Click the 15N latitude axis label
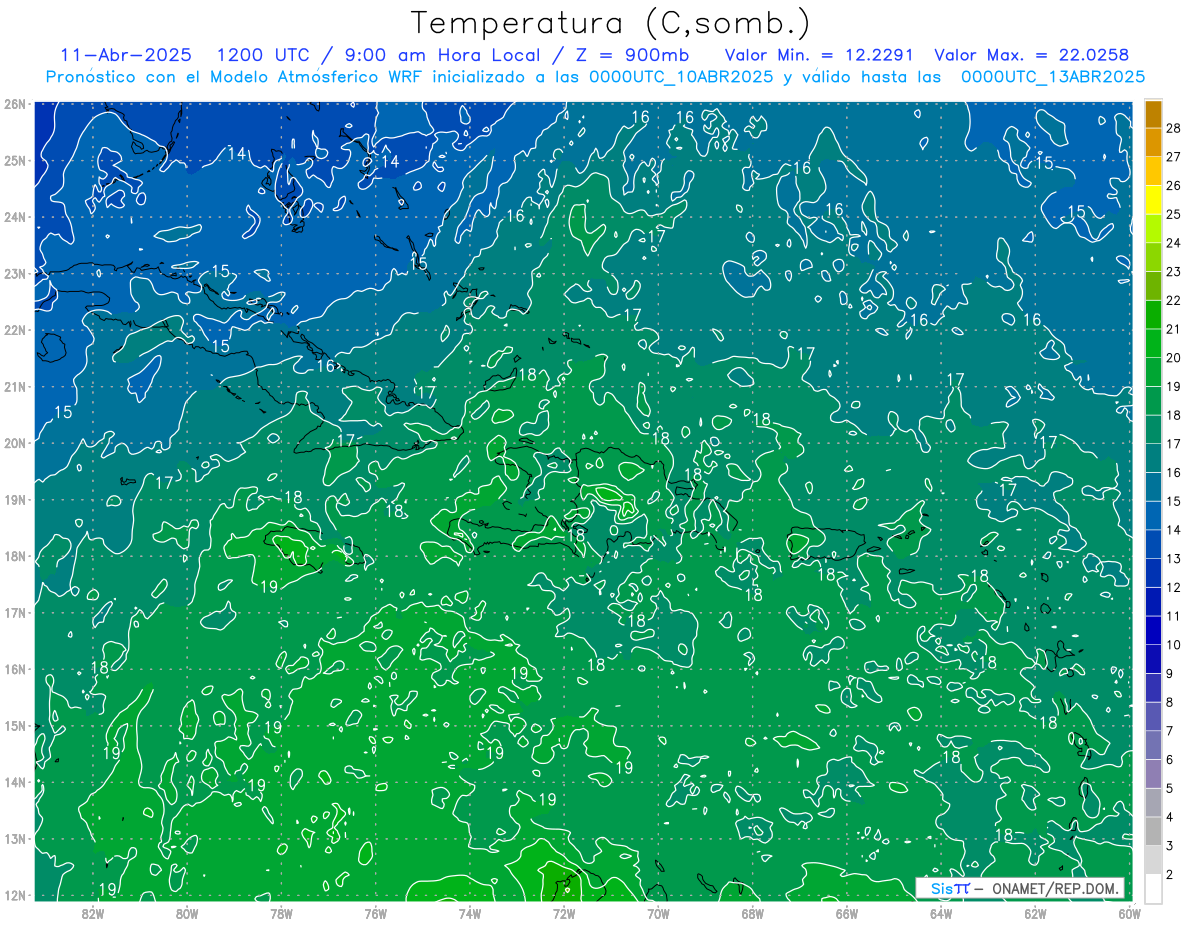This screenshot has height=927, width=1200. (15, 726)
